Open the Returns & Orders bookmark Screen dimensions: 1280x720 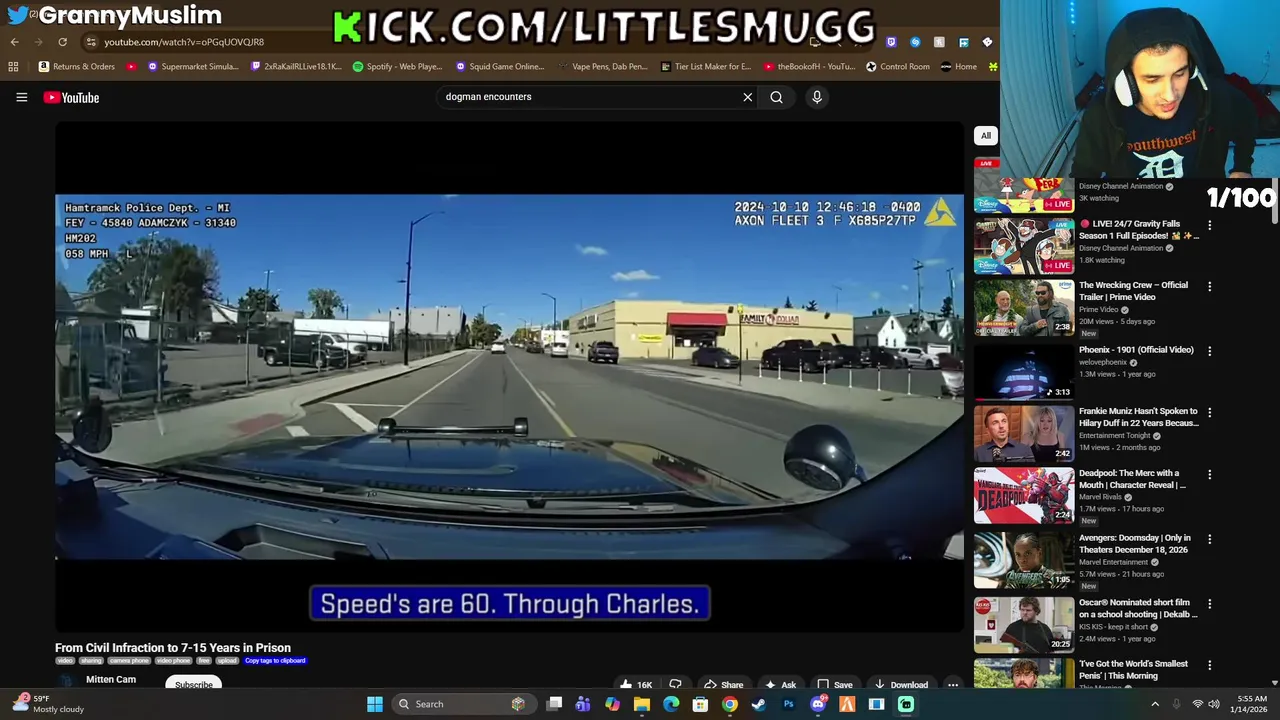coord(77,66)
